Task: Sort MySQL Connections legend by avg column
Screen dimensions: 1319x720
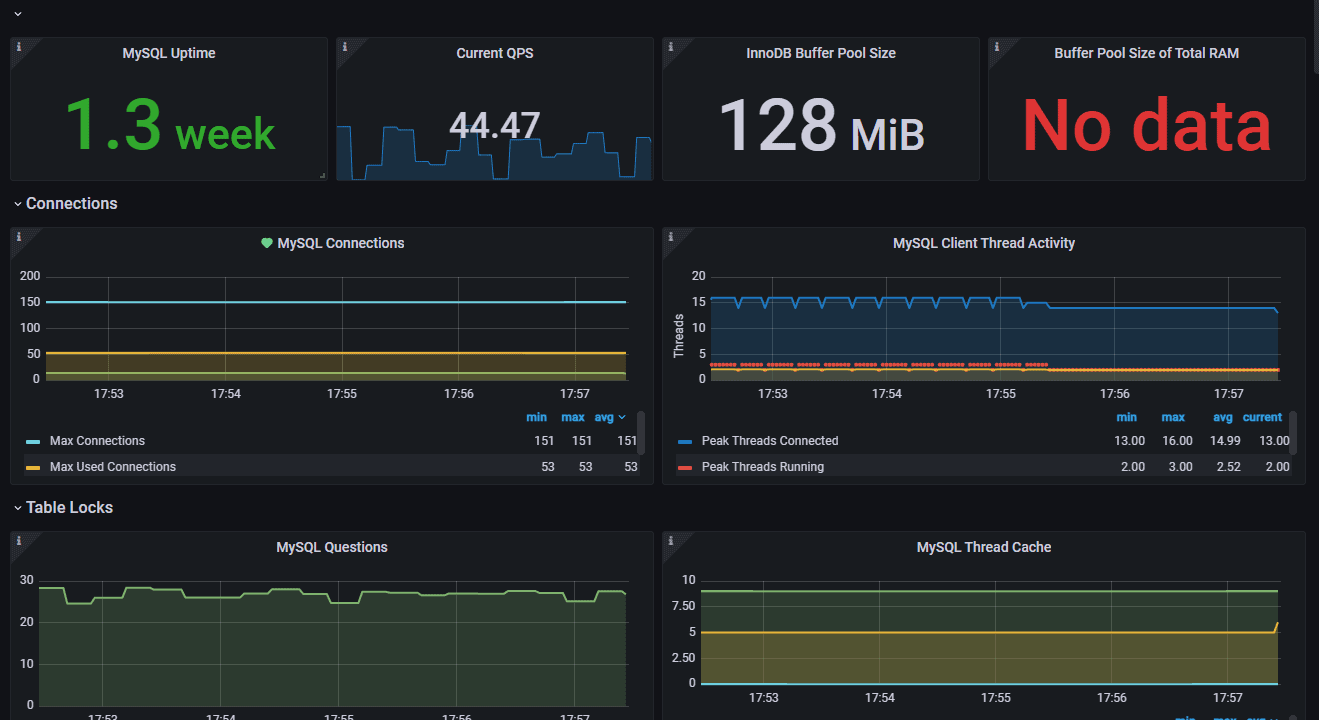Action: pos(609,417)
